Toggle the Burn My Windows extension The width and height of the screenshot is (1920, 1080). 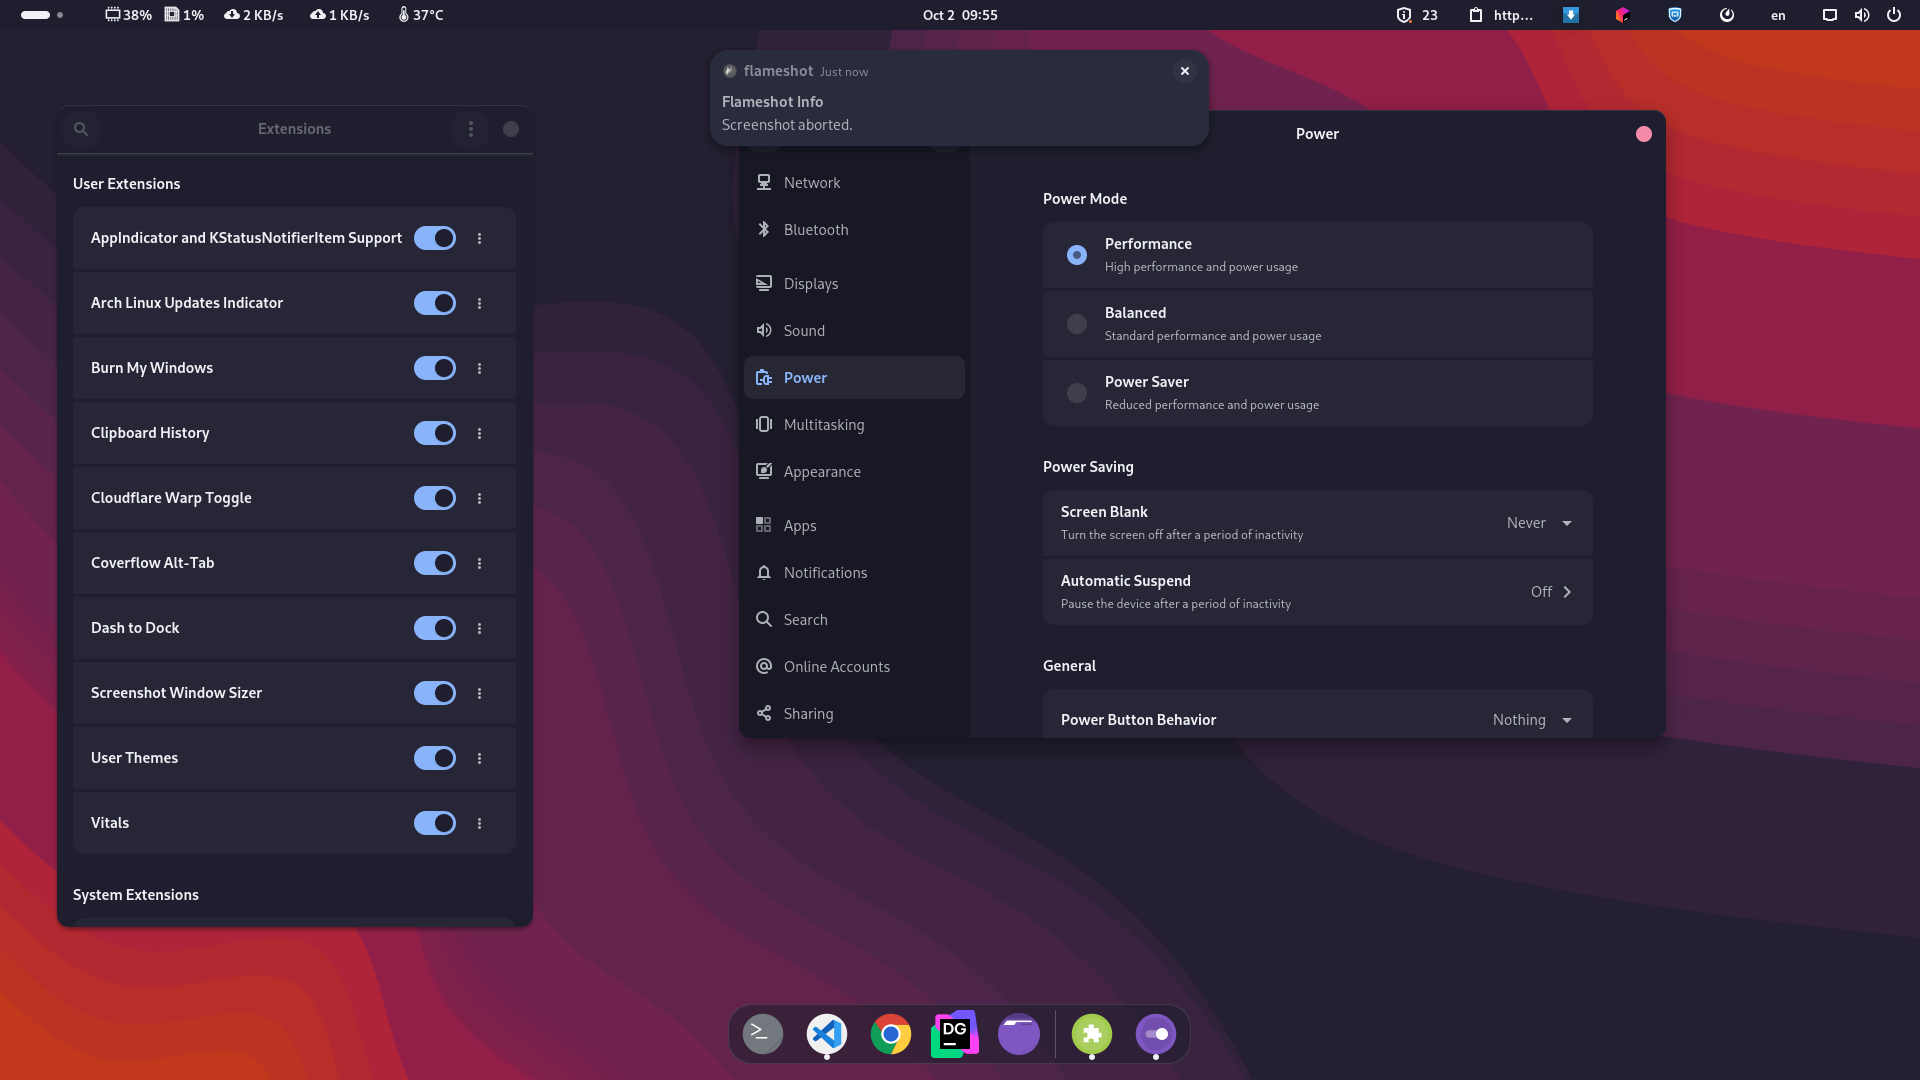click(434, 368)
